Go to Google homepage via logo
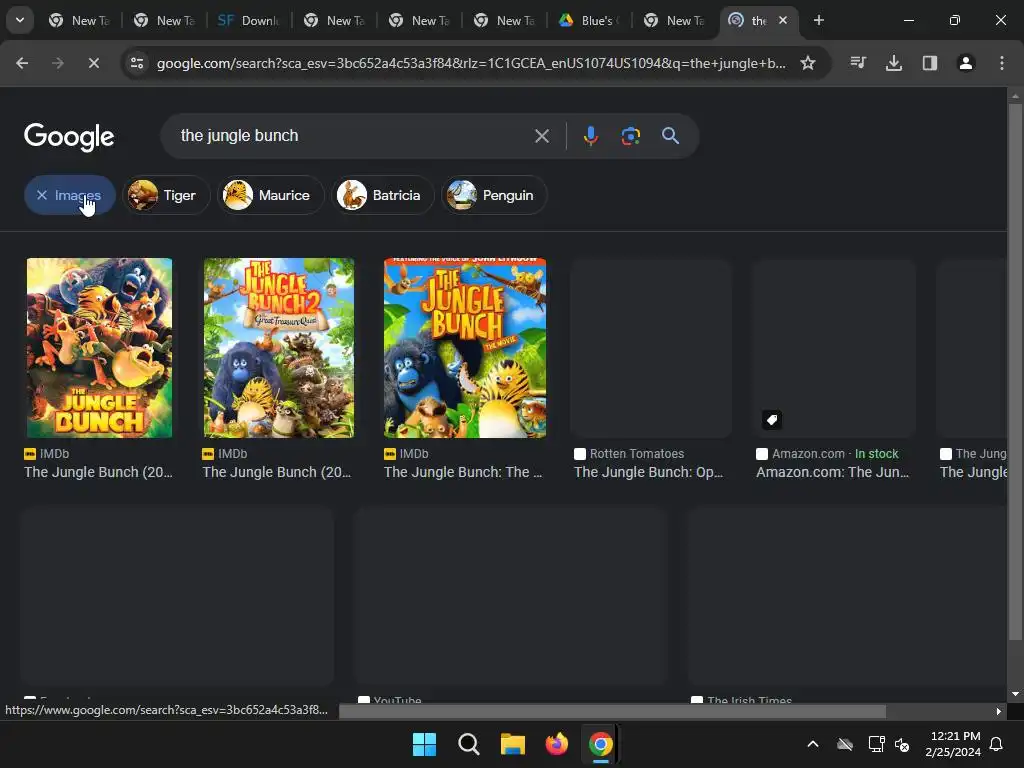Image resolution: width=1024 pixels, height=768 pixels. tap(69, 136)
